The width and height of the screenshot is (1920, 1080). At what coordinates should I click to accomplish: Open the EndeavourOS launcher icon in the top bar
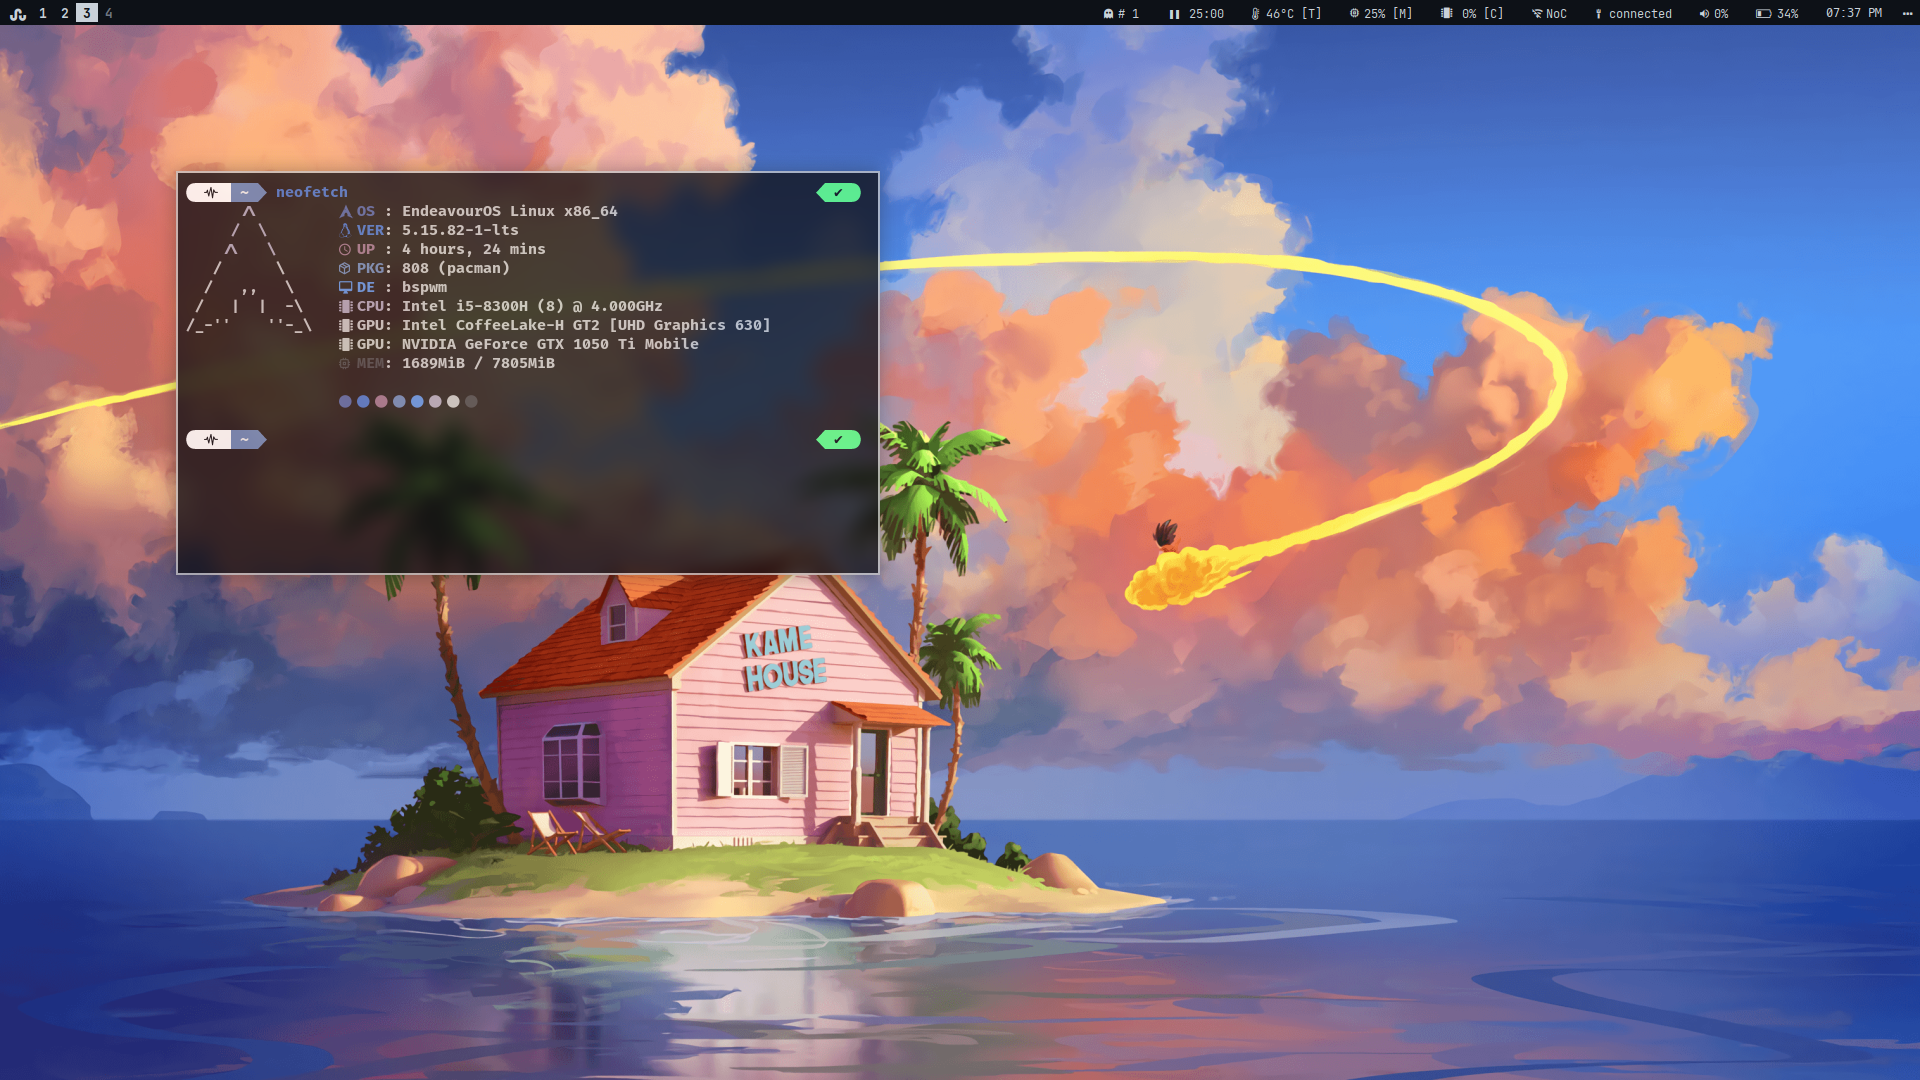[x=18, y=14]
